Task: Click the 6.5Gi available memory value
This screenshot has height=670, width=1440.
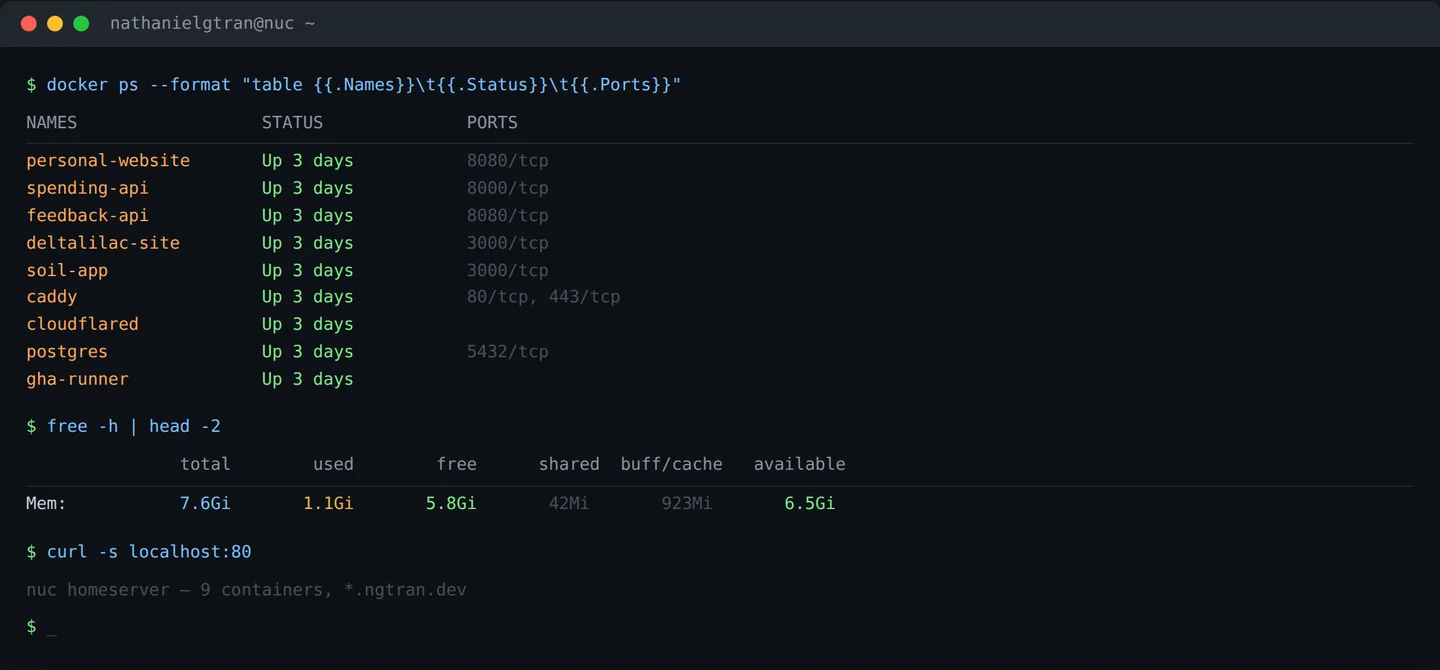Action: [810, 503]
